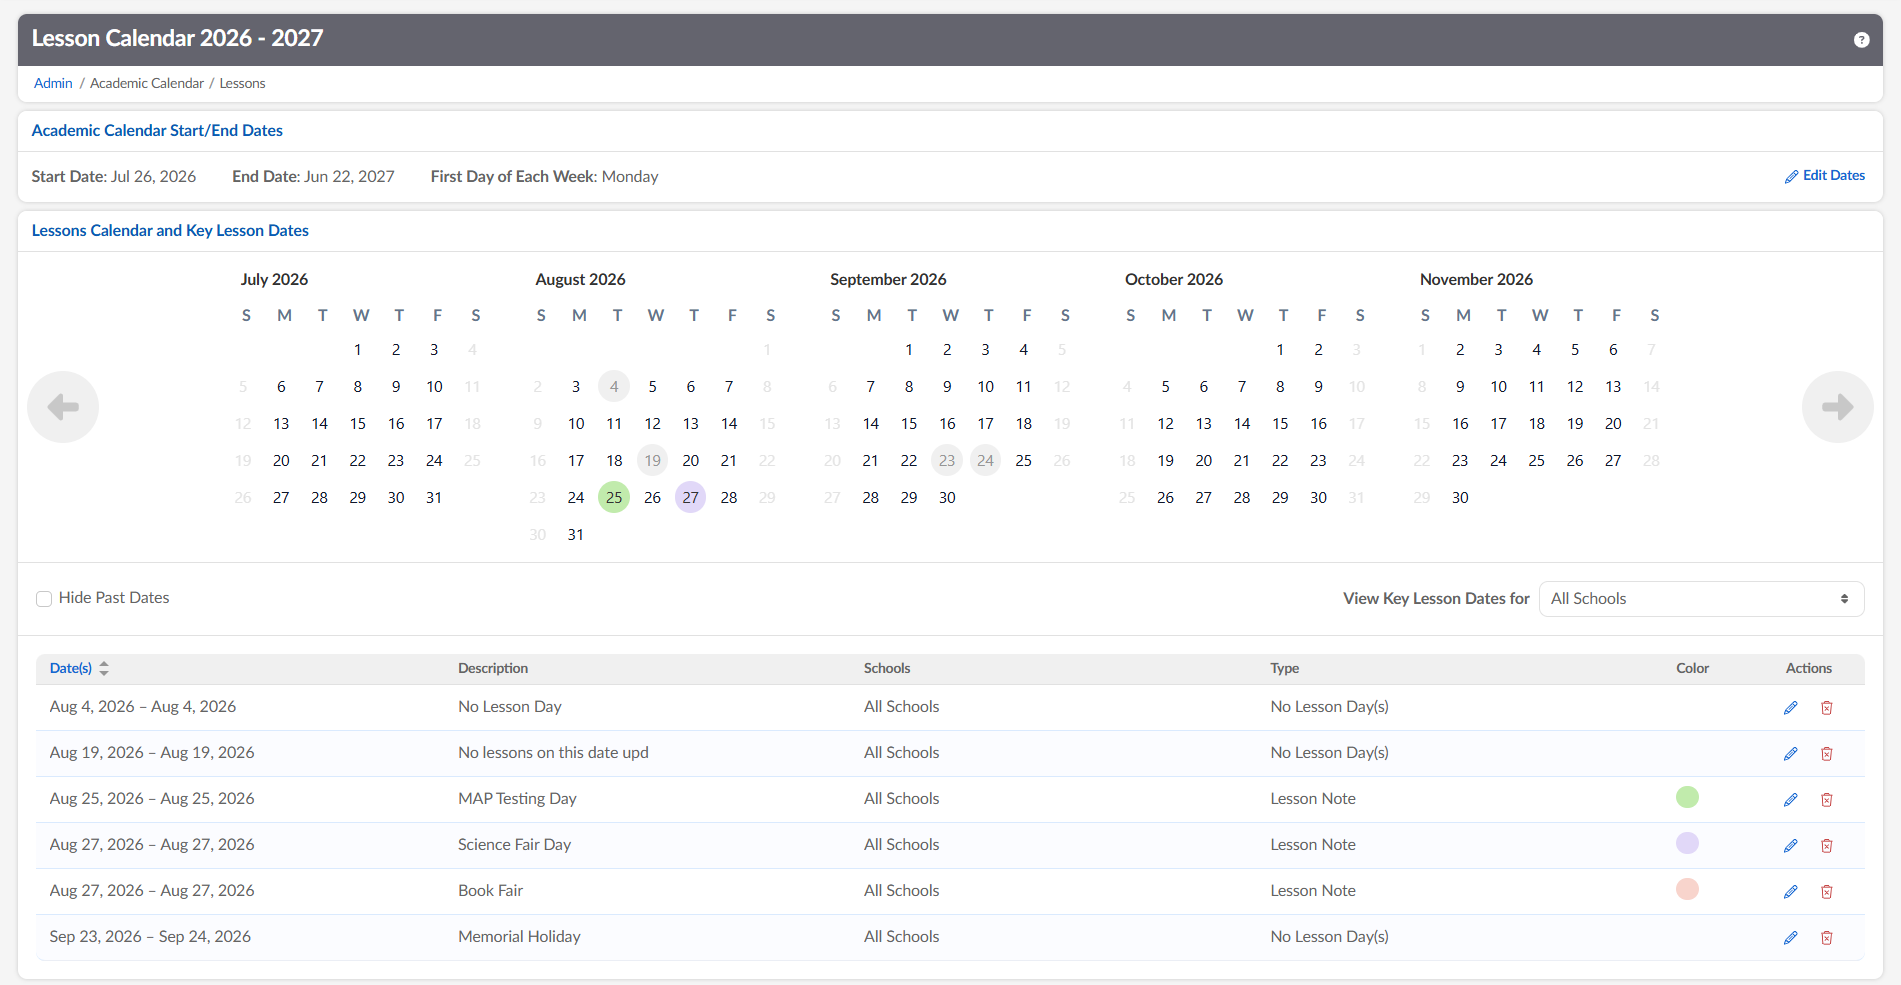This screenshot has width=1901, height=985.
Task: Open the All Schools dropdown
Action: point(1701,599)
